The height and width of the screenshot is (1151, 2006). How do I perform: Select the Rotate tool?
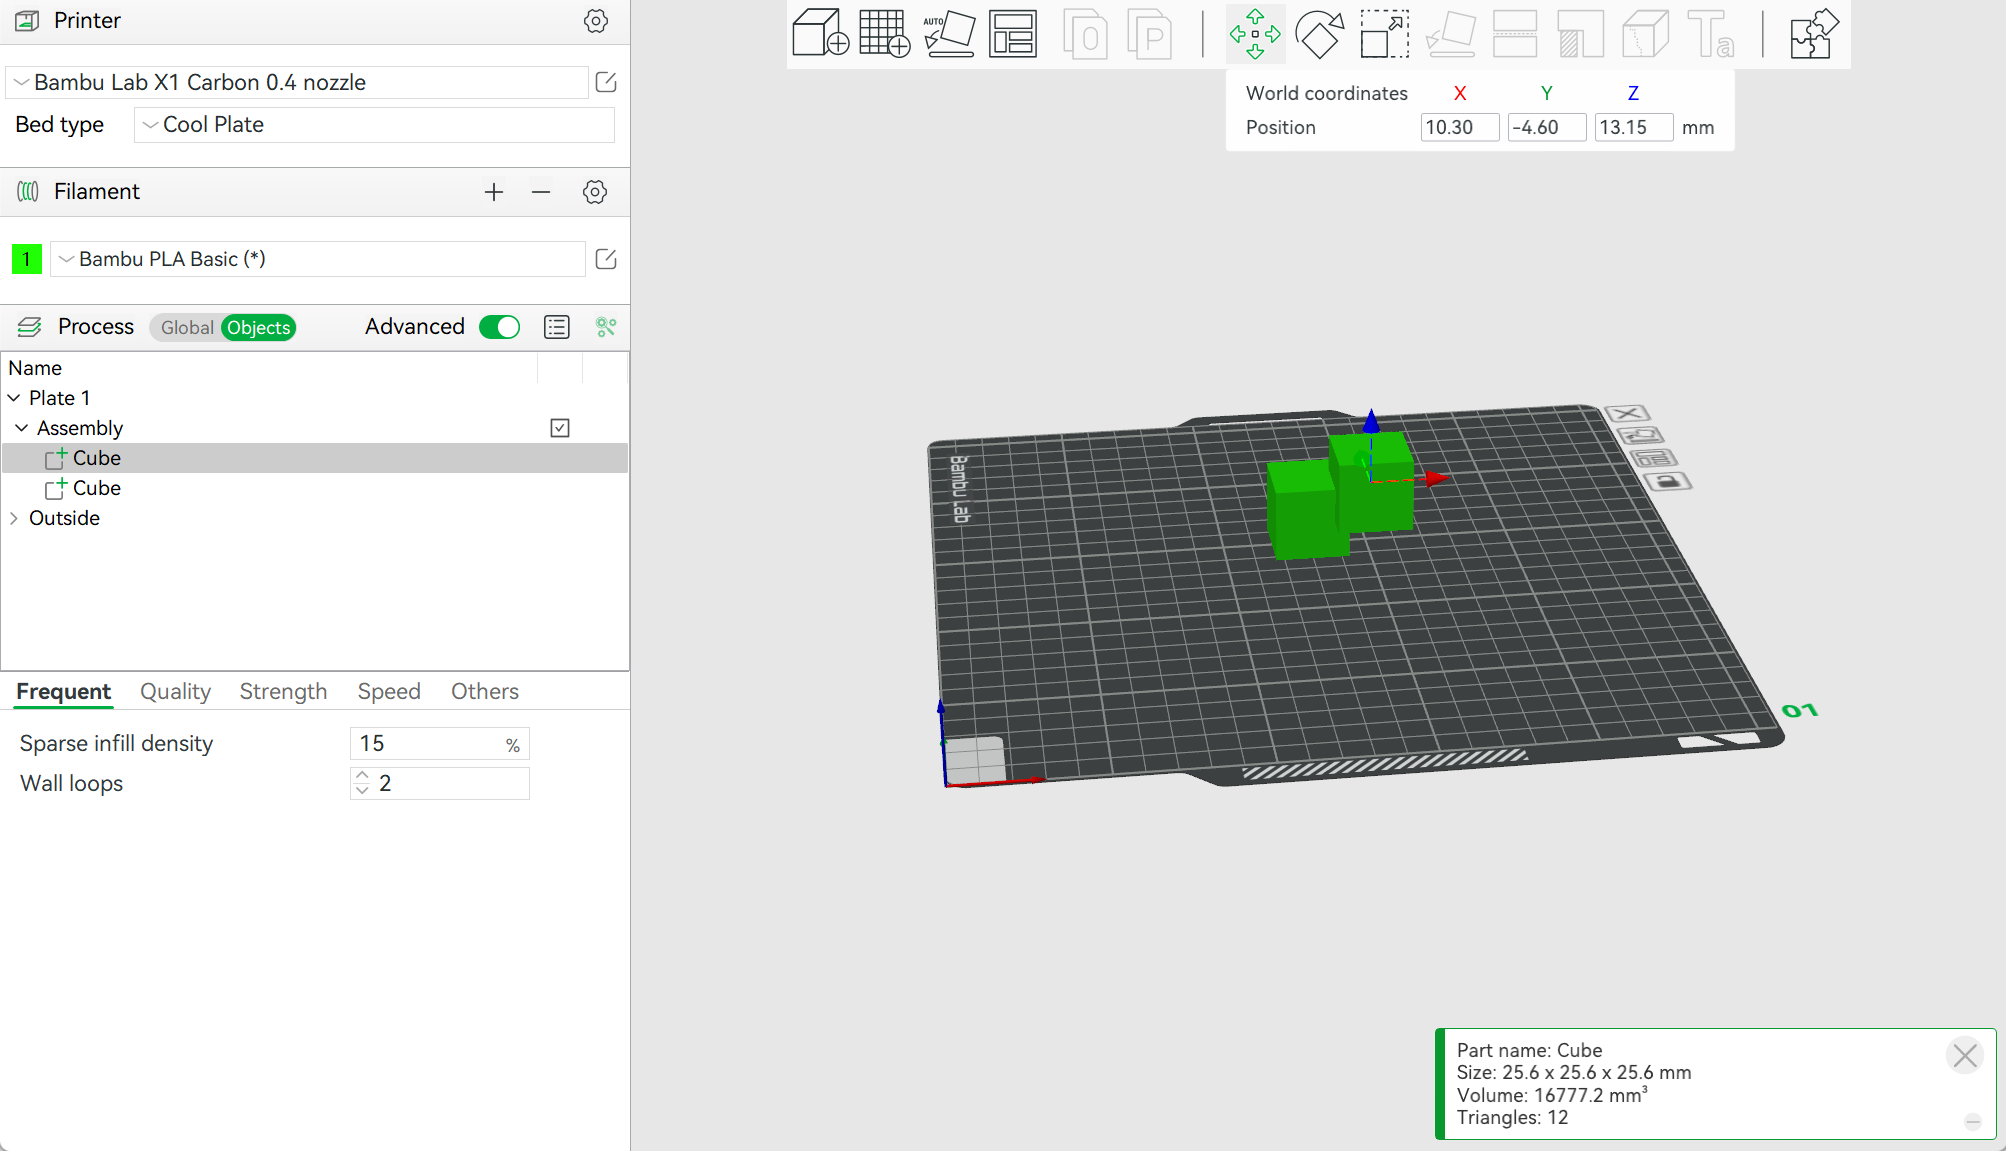click(x=1319, y=33)
